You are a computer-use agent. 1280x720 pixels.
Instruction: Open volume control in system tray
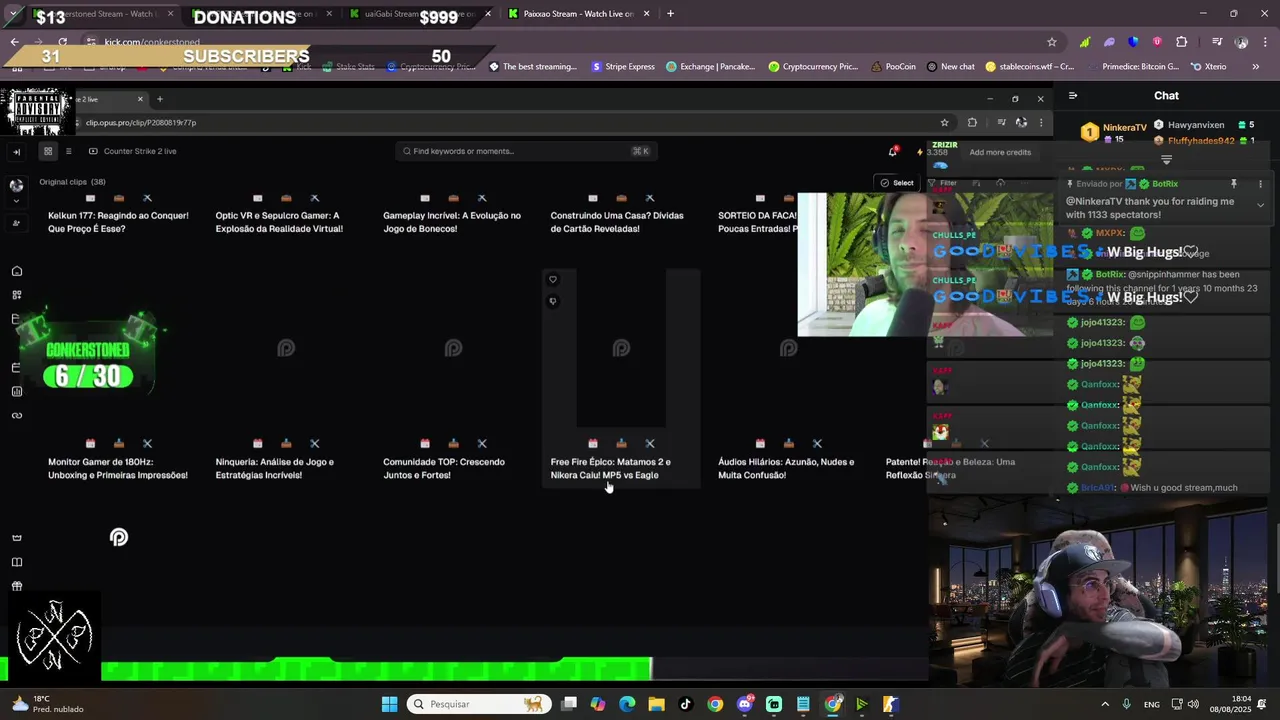tap(1193, 704)
